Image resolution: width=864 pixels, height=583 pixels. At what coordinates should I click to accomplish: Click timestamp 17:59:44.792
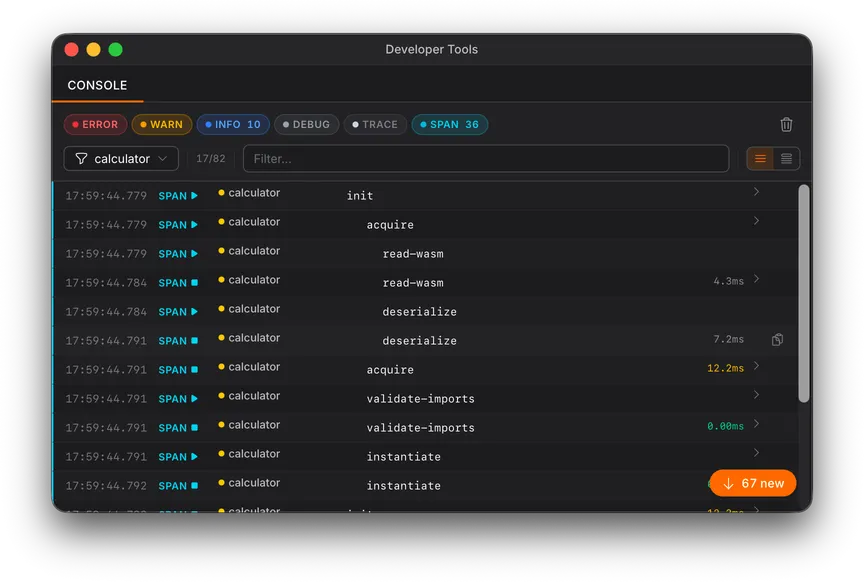pos(106,486)
